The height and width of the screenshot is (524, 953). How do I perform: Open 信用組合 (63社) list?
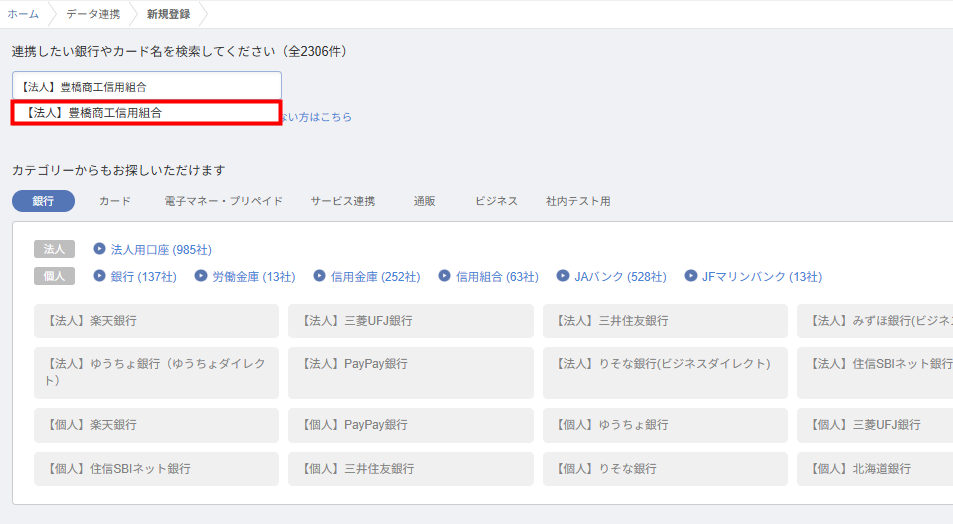pyautogui.click(x=497, y=277)
